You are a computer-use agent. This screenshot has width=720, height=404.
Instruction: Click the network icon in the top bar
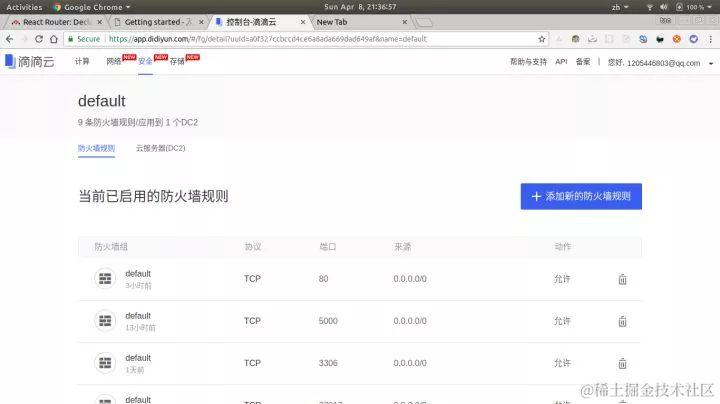click(649, 7)
